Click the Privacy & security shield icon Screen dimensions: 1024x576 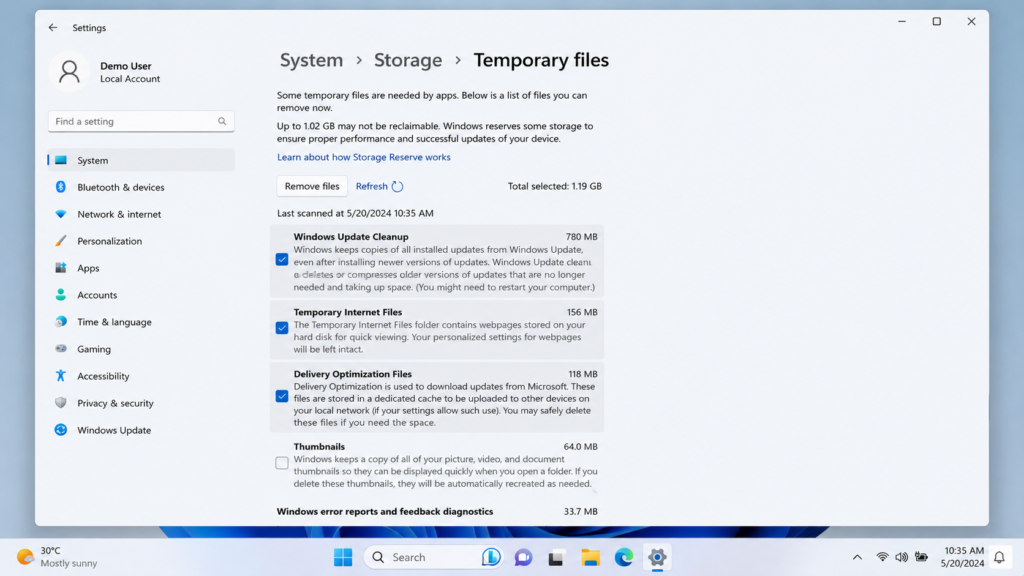[x=61, y=403]
